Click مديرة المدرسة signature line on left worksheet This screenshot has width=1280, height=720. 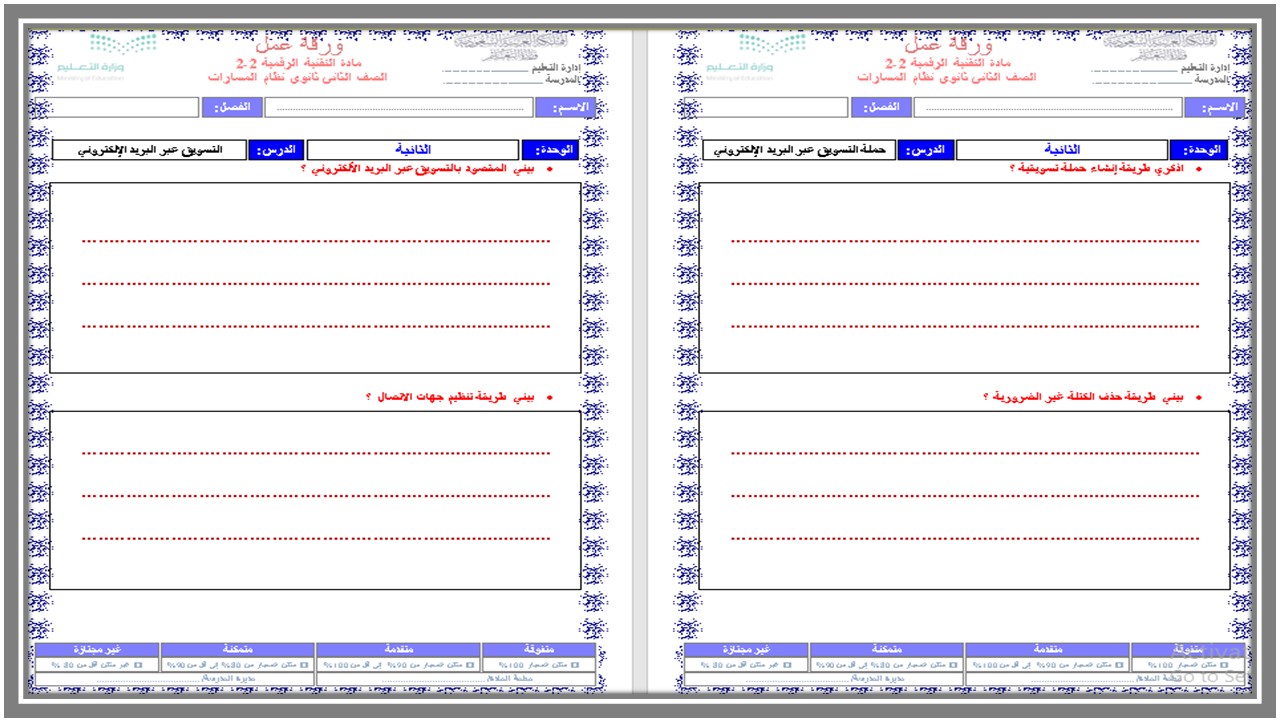pyautogui.click(x=174, y=679)
